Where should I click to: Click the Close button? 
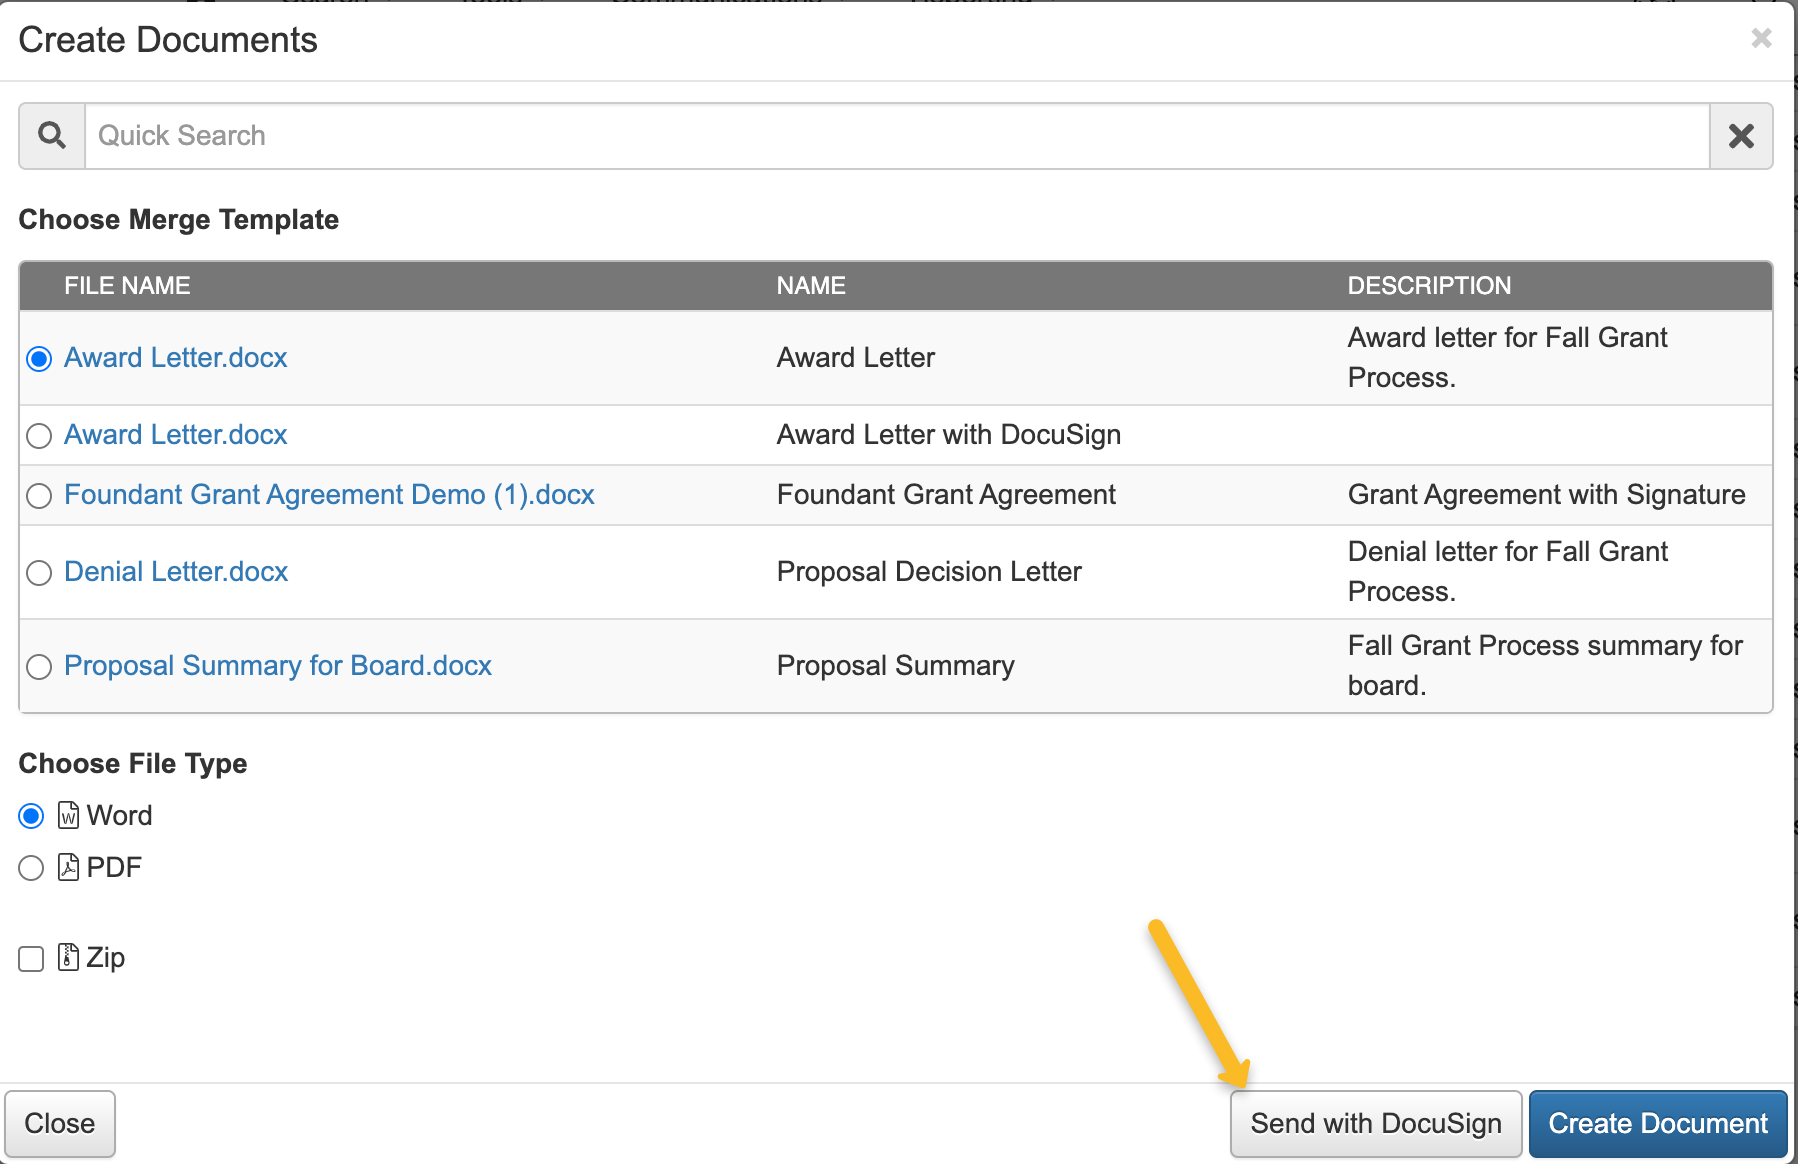(60, 1123)
